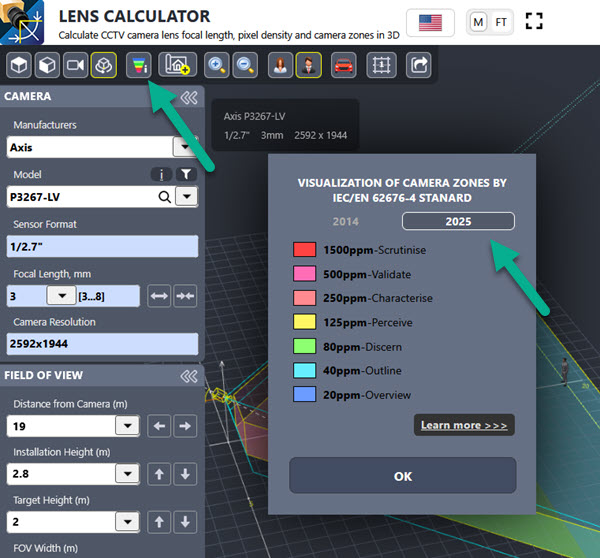This screenshot has height=558, width=600.
Task: Click the '1500ppm-Scrutinise' label text
Action: [x=374, y=250]
